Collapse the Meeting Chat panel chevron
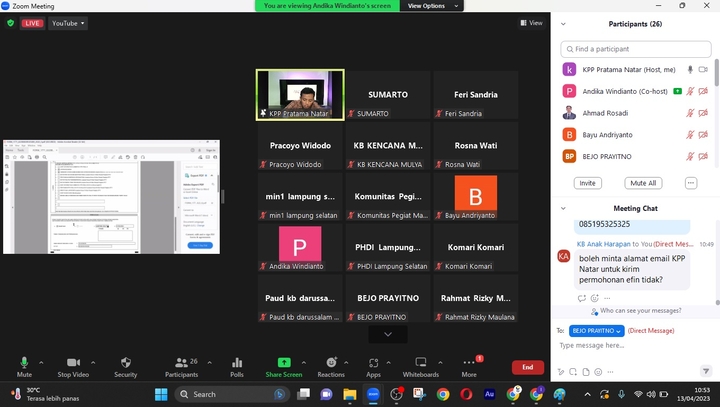720x407 pixels. 562,208
